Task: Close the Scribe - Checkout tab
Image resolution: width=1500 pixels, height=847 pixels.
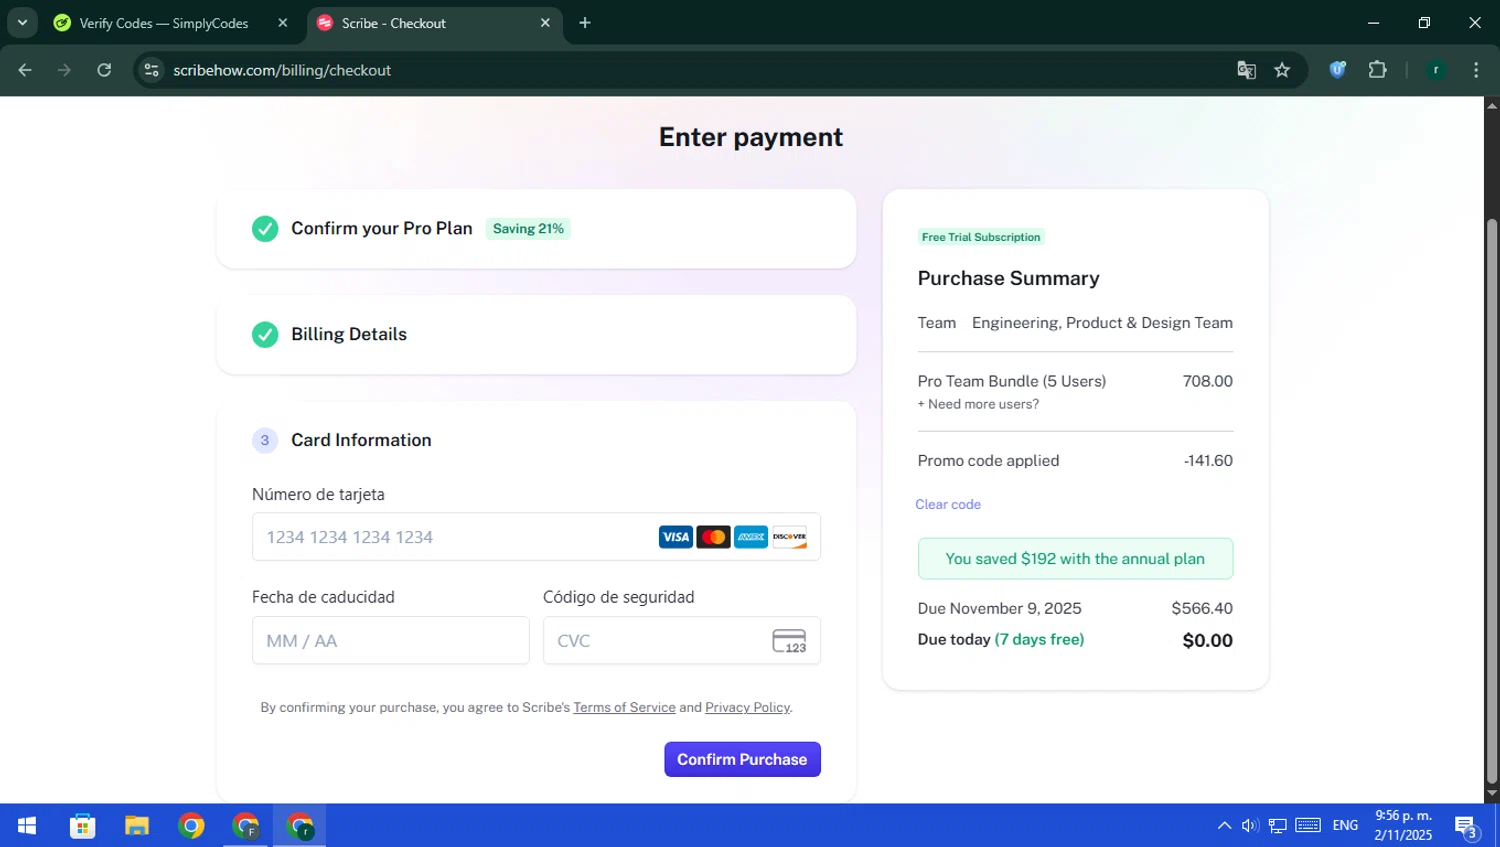Action: [545, 23]
